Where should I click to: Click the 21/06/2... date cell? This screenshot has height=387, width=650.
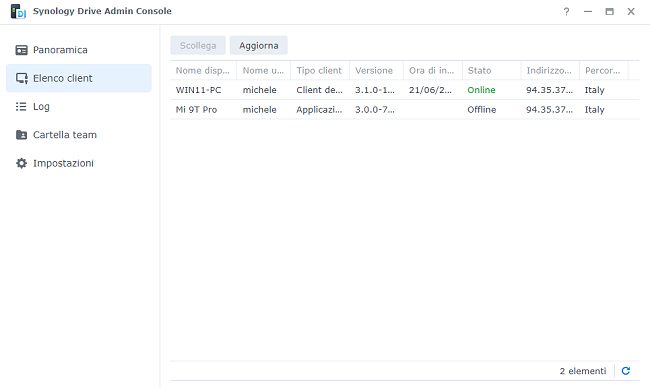(430, 90)
